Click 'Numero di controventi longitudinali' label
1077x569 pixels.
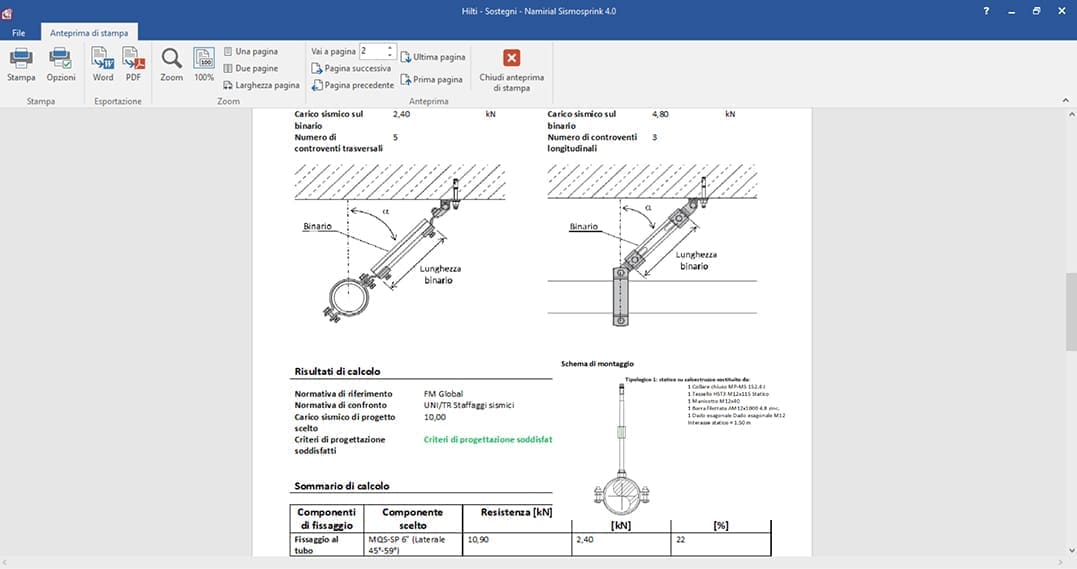tap(592, 143)
